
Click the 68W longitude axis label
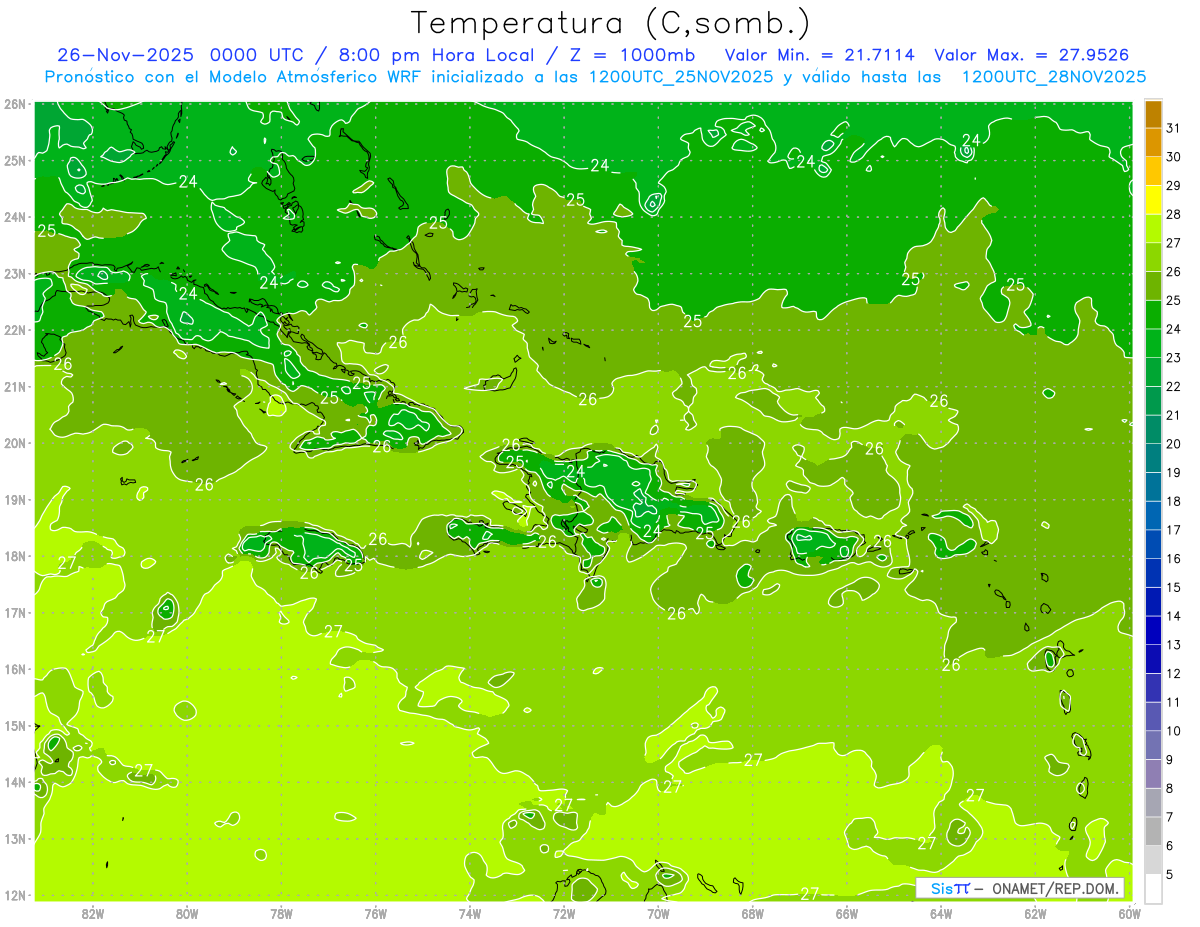(753, 913)
